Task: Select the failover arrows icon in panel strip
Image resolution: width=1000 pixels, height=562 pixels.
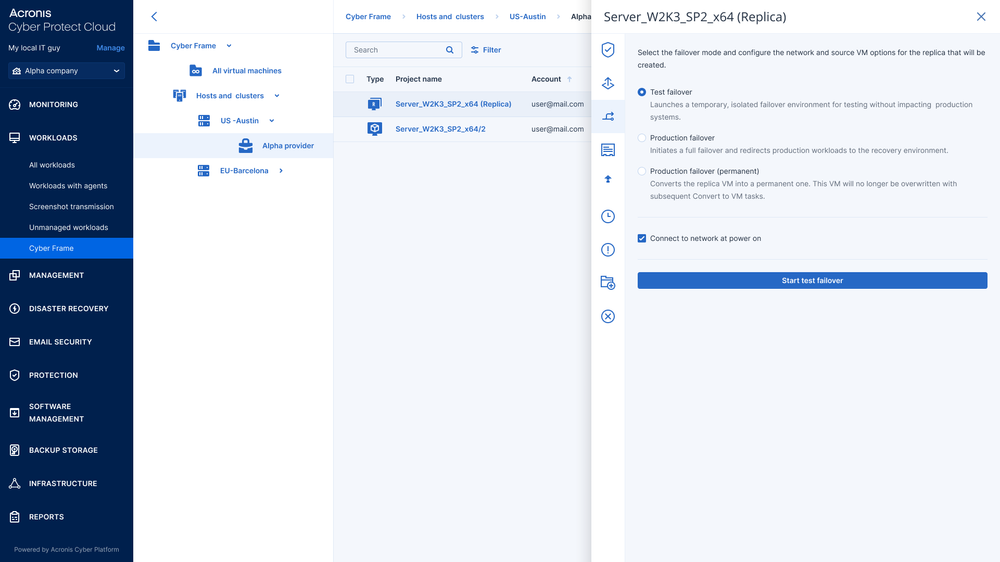Action: [608, 117]
